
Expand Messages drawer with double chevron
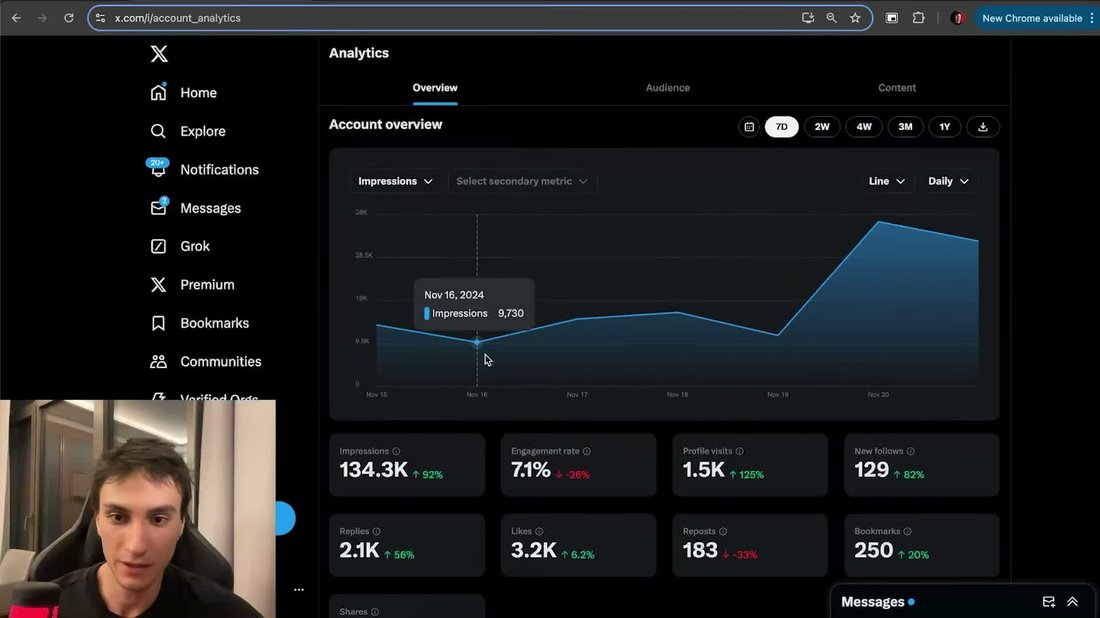pyautogui.click(x=1073, y=602)
